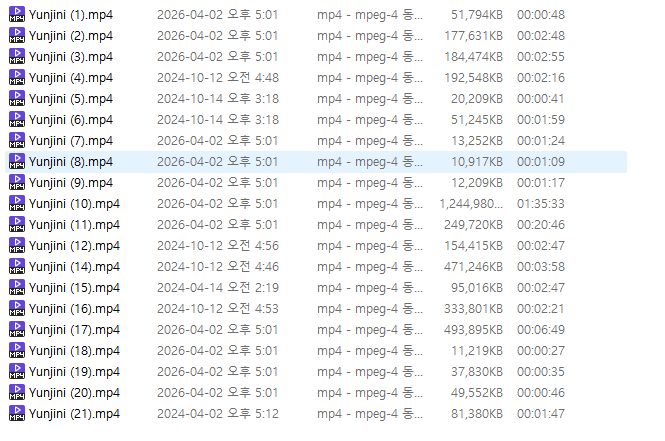Viewport: 665px width, 441px height.
Task: Select the Yunjini (2).mp4 file name
Action: (71, 36)
